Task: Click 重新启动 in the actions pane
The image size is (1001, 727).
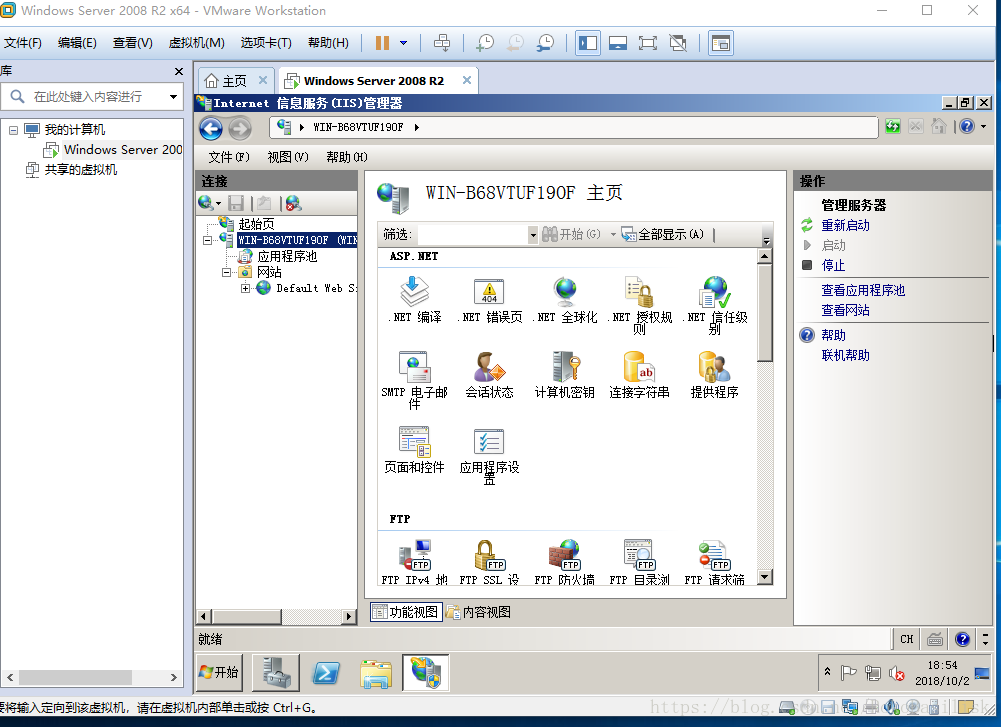Action: click(845, 225)
